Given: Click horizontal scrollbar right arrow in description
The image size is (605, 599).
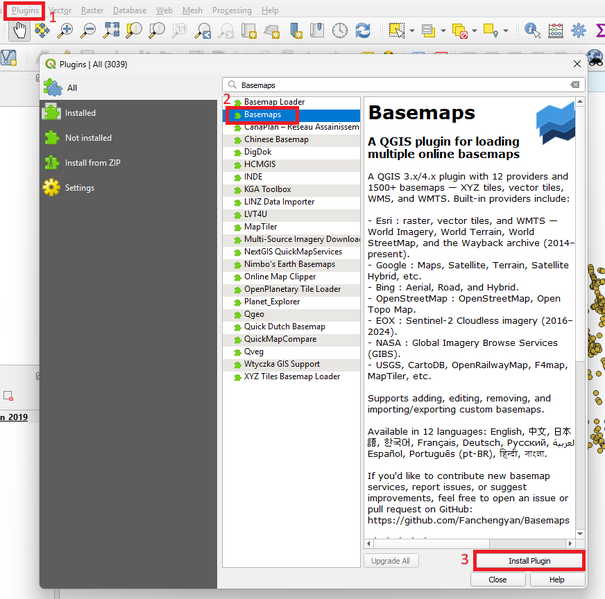Looking at the screenshot, I should [x=570, y=543].
